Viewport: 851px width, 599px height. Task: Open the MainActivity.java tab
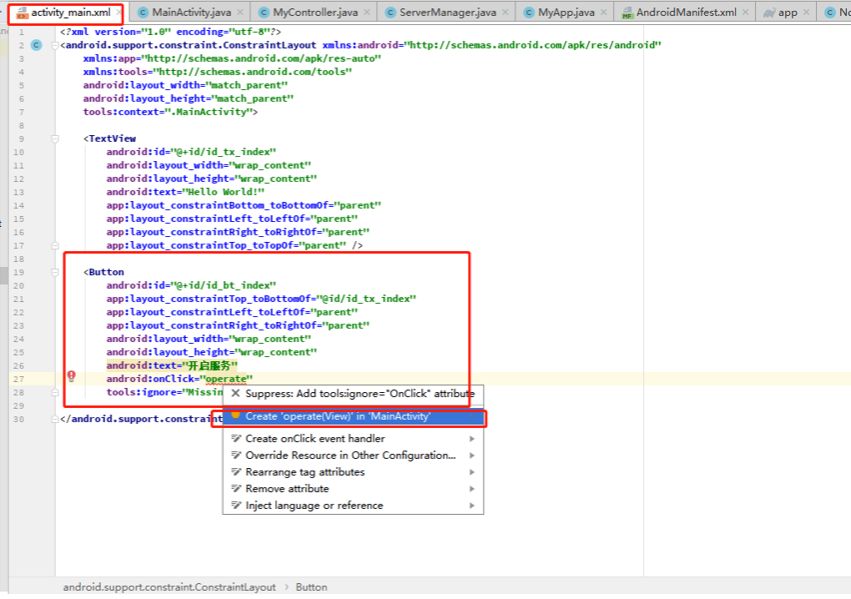pos(191,12)
